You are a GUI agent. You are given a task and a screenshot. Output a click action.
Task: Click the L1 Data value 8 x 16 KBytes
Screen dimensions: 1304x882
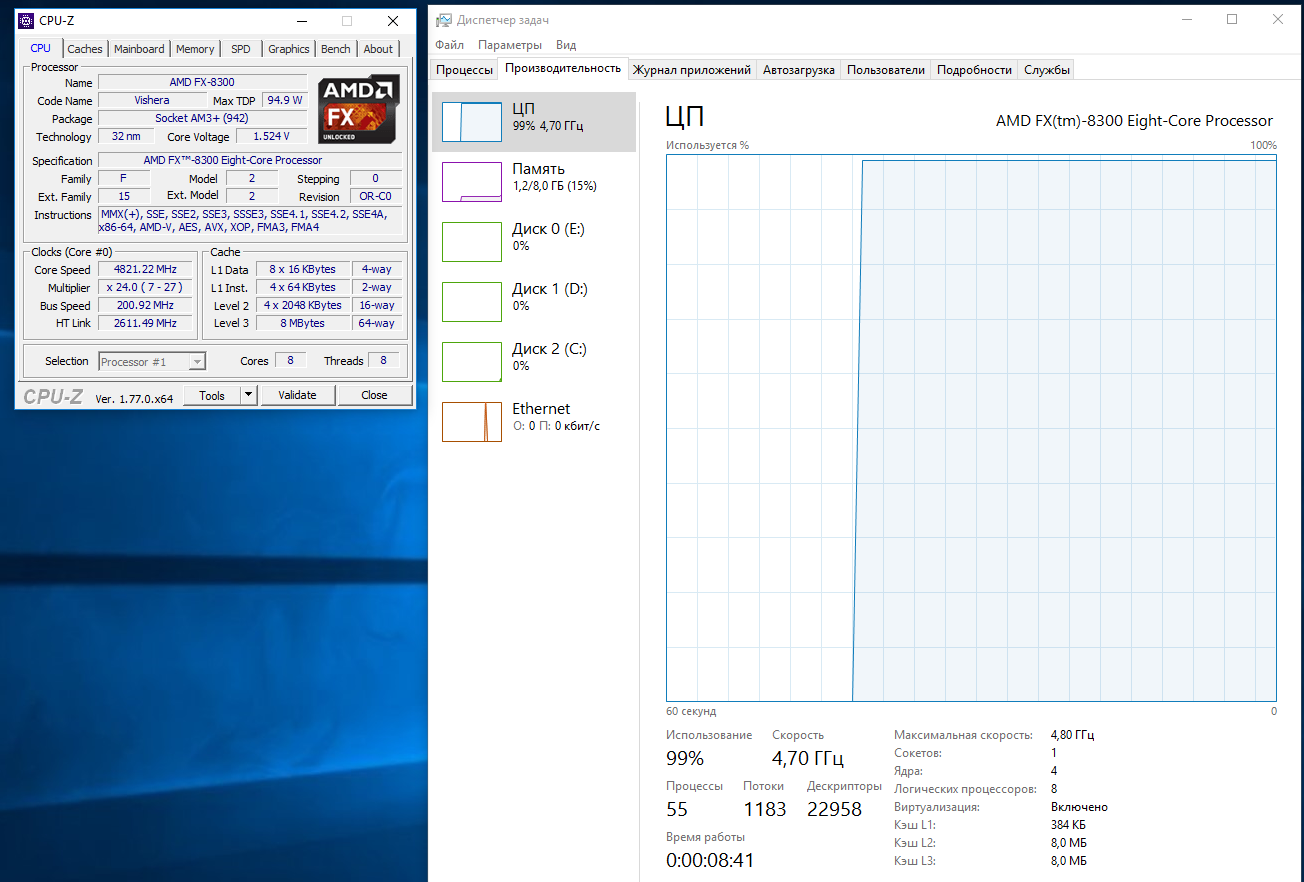[304, 270]
